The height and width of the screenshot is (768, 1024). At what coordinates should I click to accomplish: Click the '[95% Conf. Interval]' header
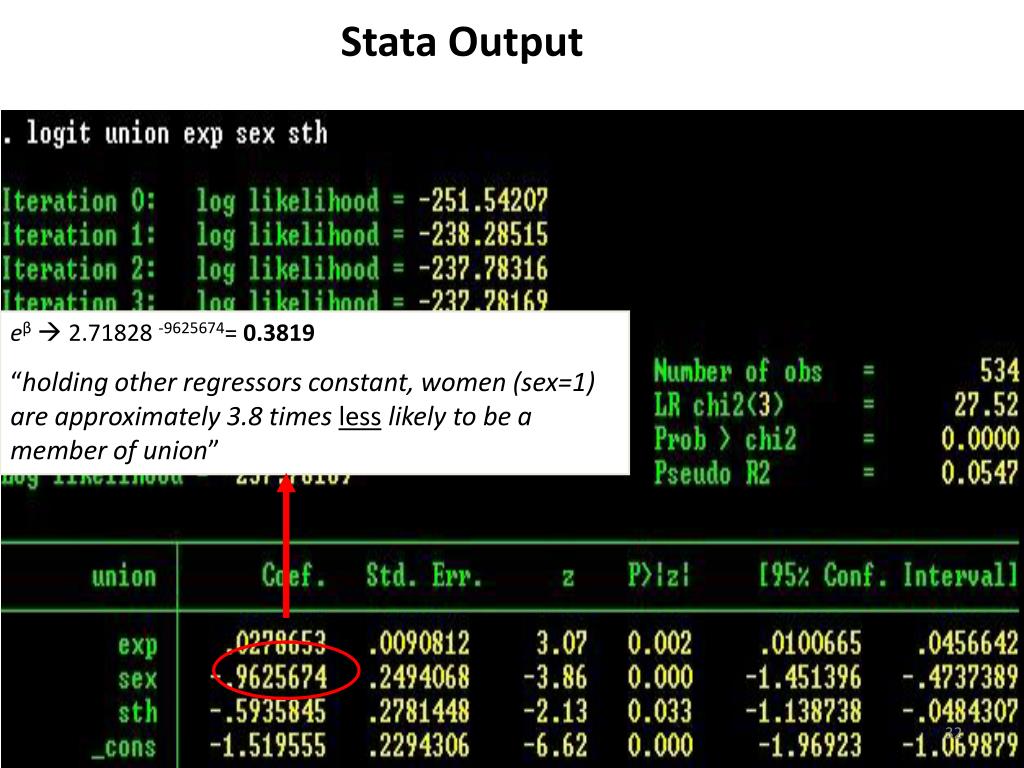[888, 576]
